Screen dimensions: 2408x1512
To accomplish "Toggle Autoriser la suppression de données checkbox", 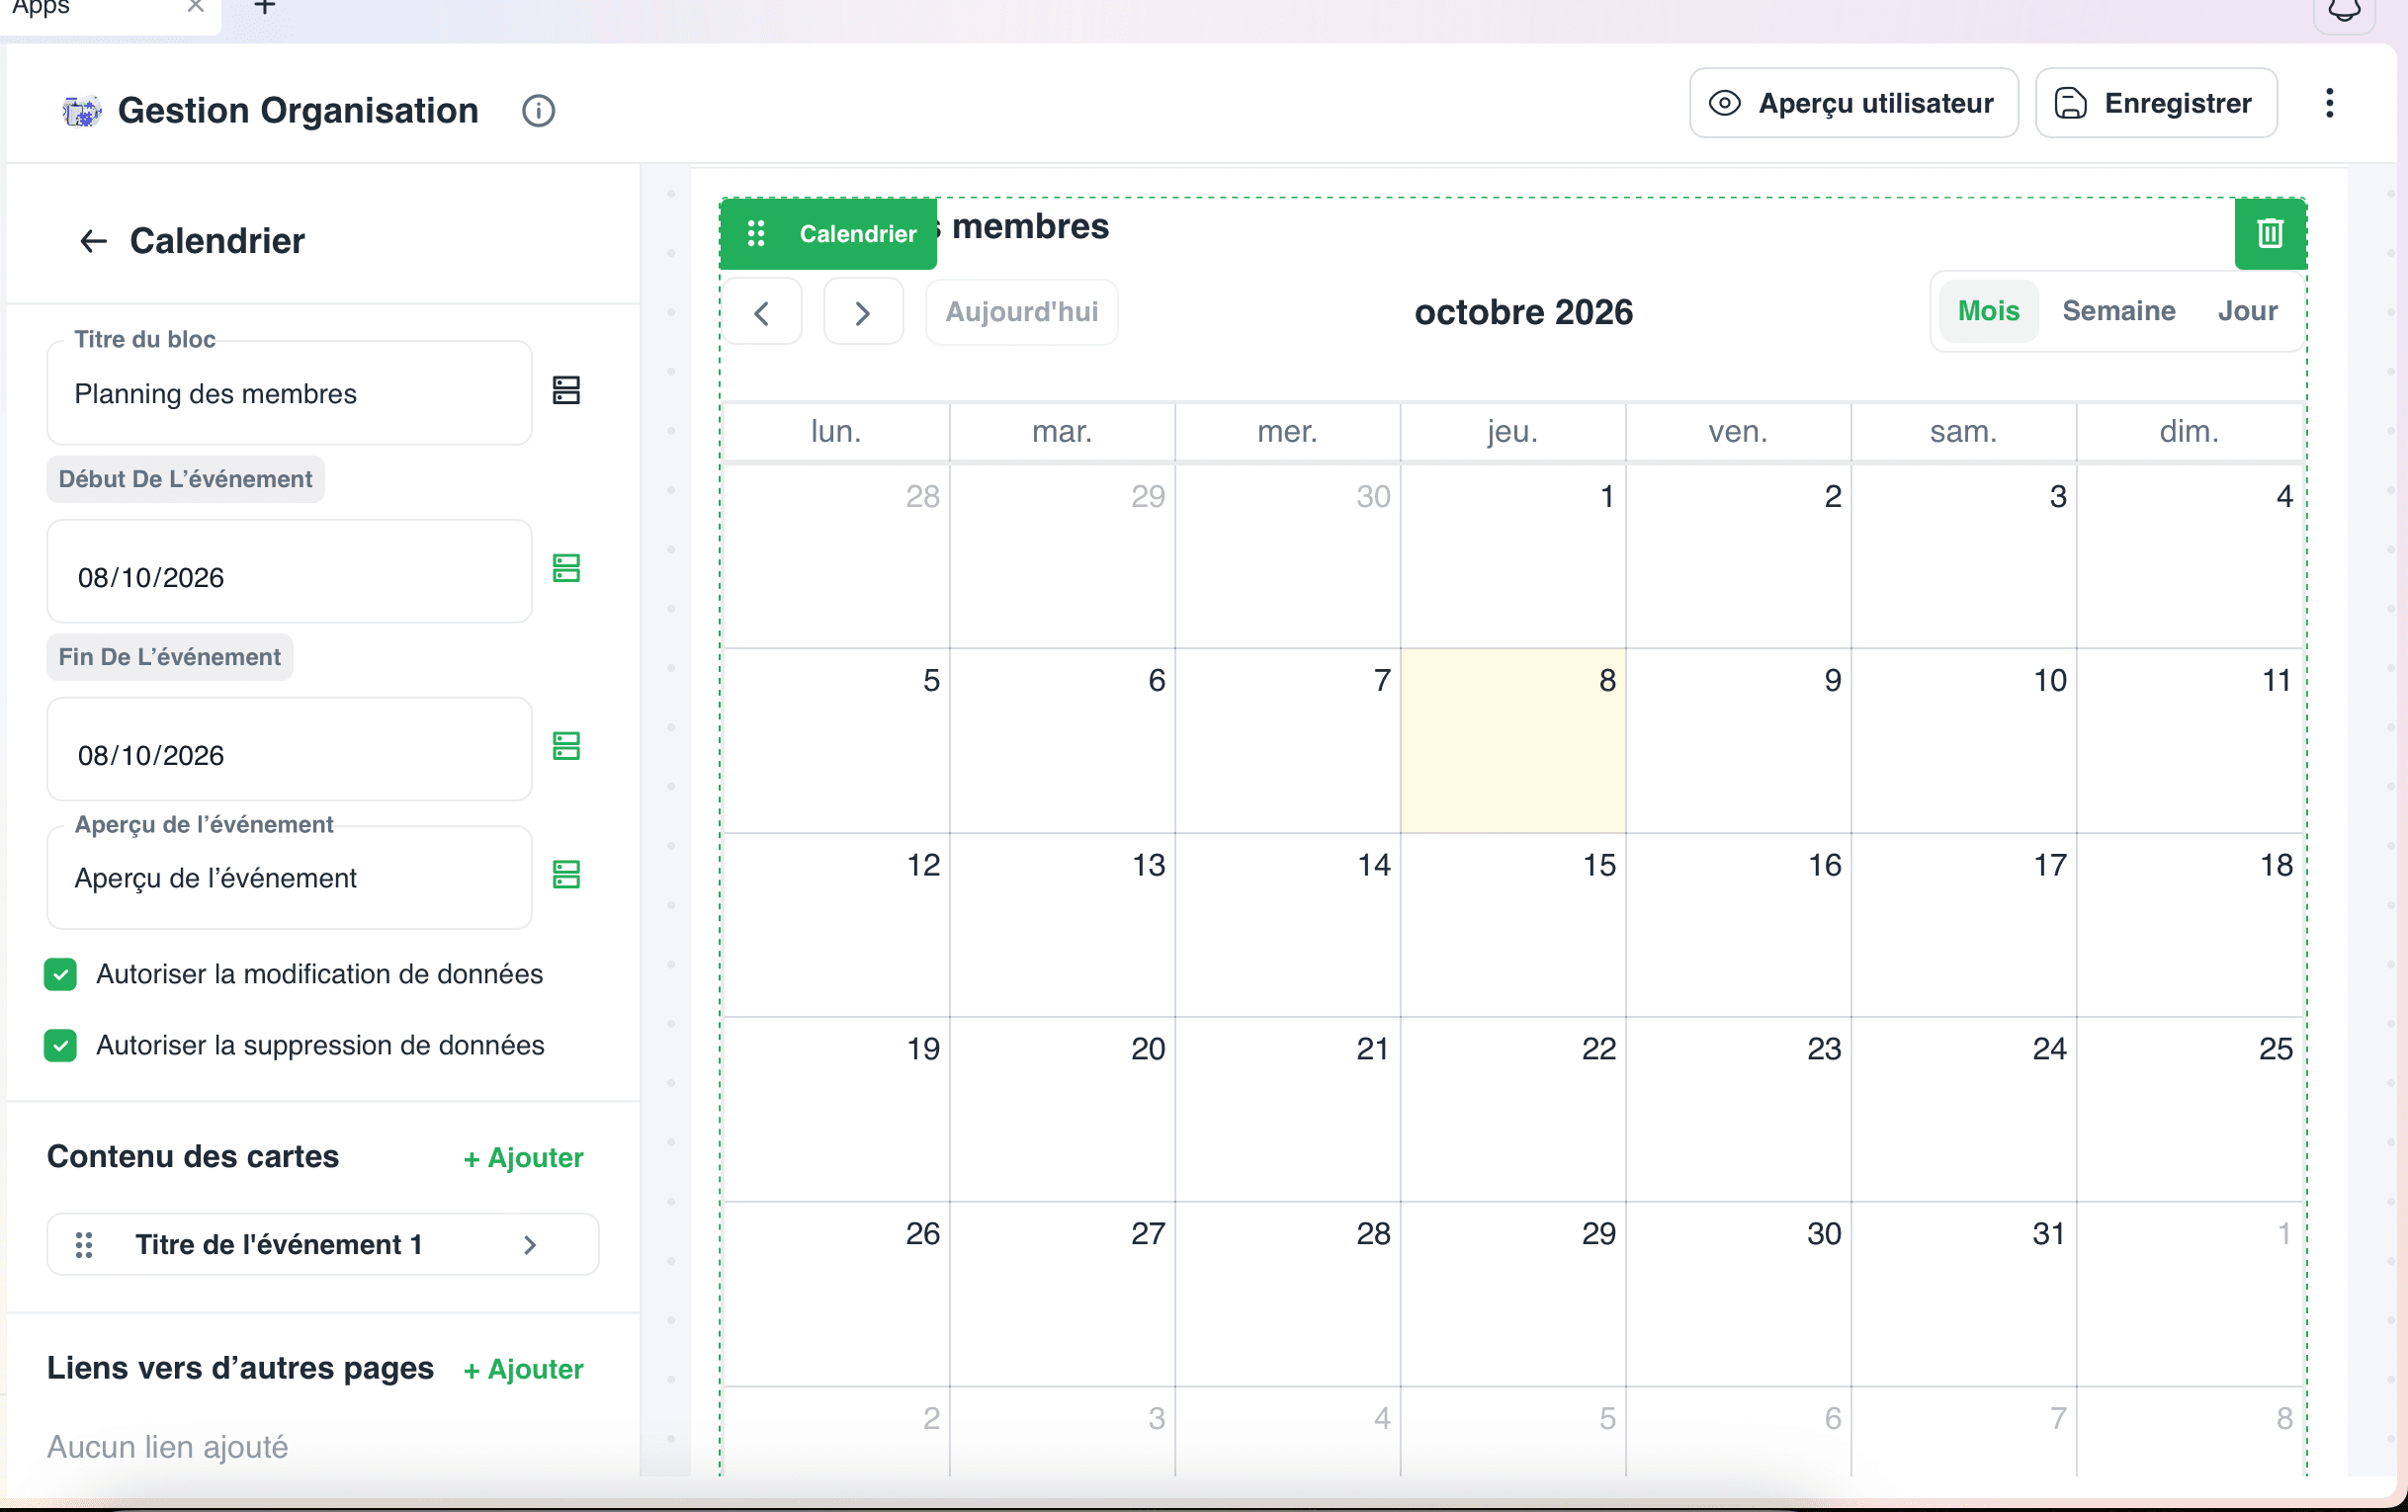I will (60, 1046).
